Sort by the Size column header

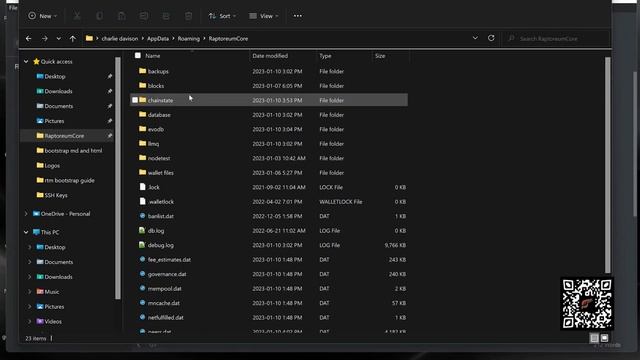(x=380, y=56)
